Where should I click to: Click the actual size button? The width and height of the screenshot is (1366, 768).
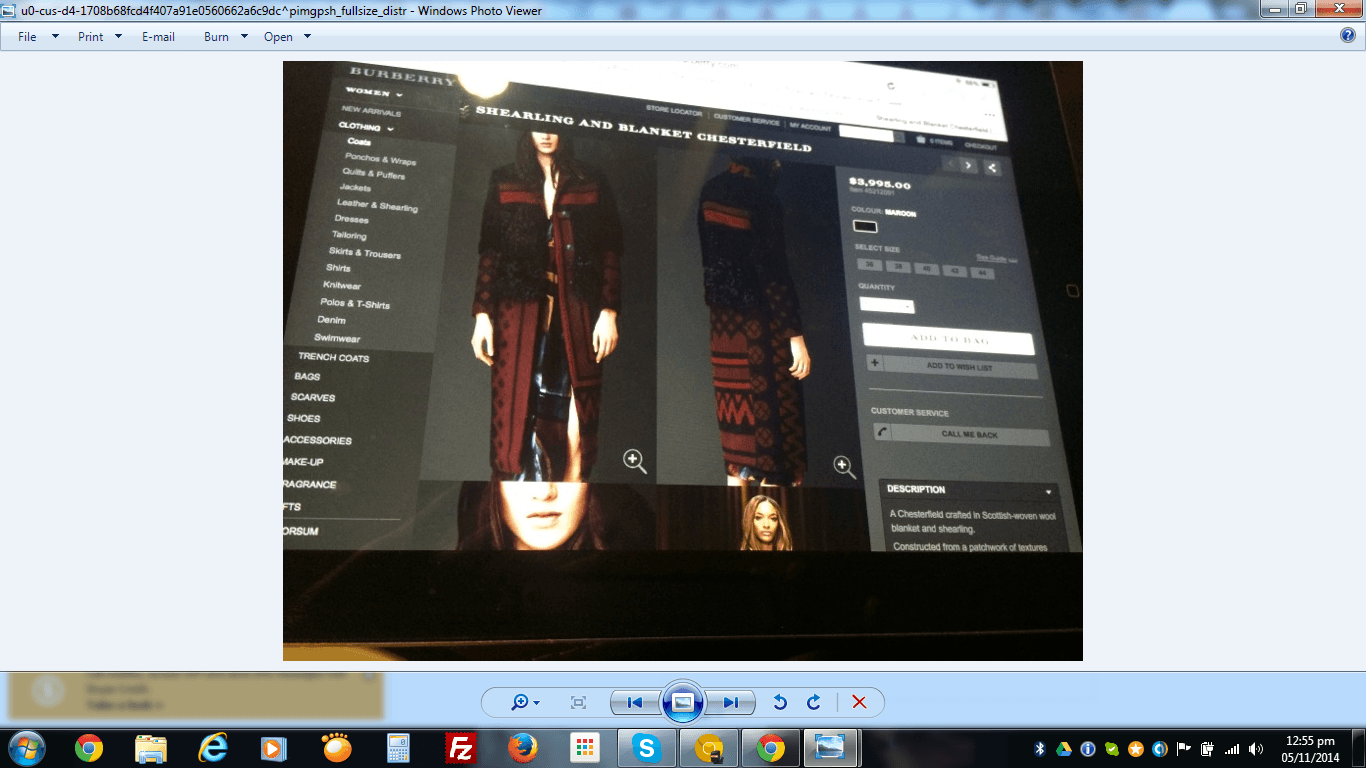pyautogui.click(x=578, y=703)
